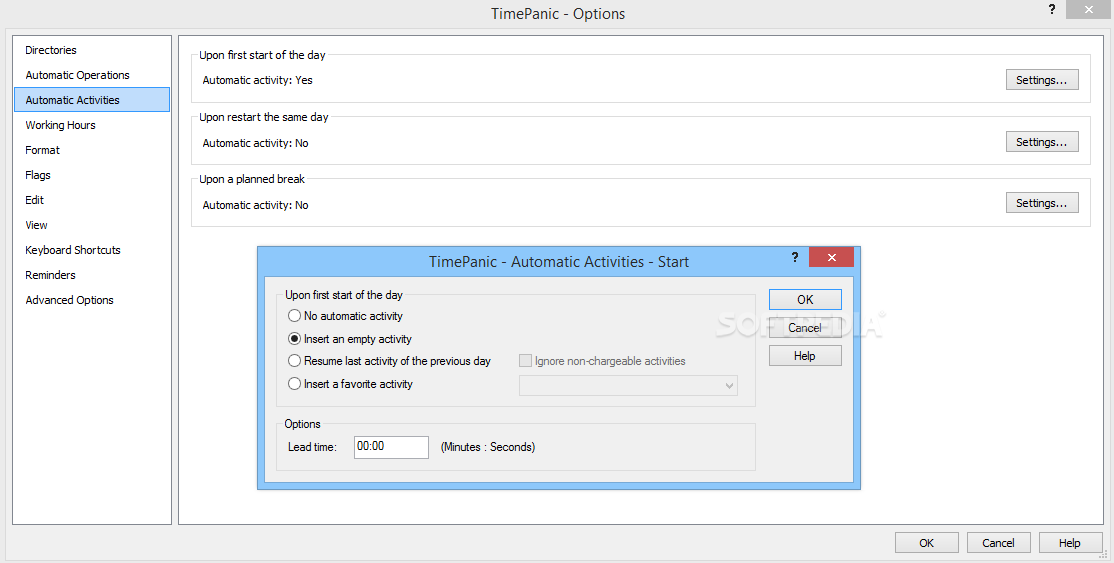Click Help in the Options window
The width and height of the screenshot is (1114, 563).
coord(1070,542)
